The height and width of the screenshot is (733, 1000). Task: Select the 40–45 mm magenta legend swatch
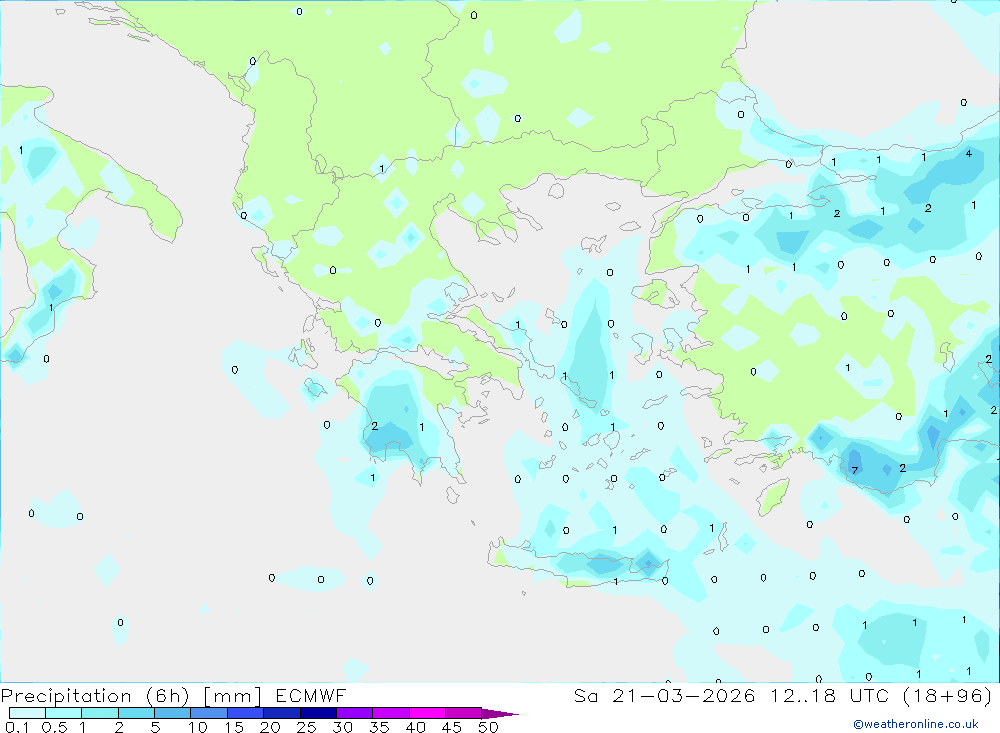coord(427,713)
